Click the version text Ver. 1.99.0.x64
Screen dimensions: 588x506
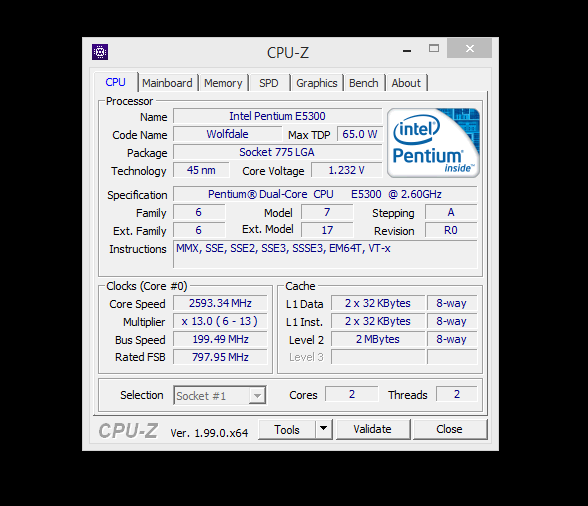(x=209, y=433)
